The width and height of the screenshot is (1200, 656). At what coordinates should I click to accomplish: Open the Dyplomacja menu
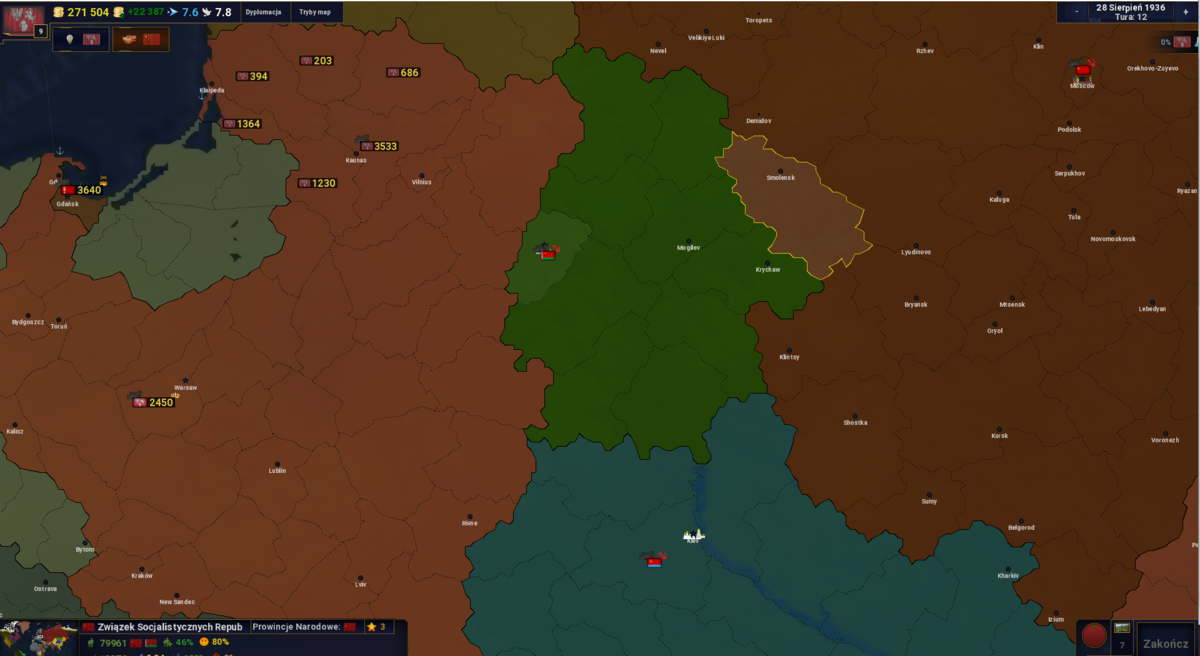pos(263,12)
